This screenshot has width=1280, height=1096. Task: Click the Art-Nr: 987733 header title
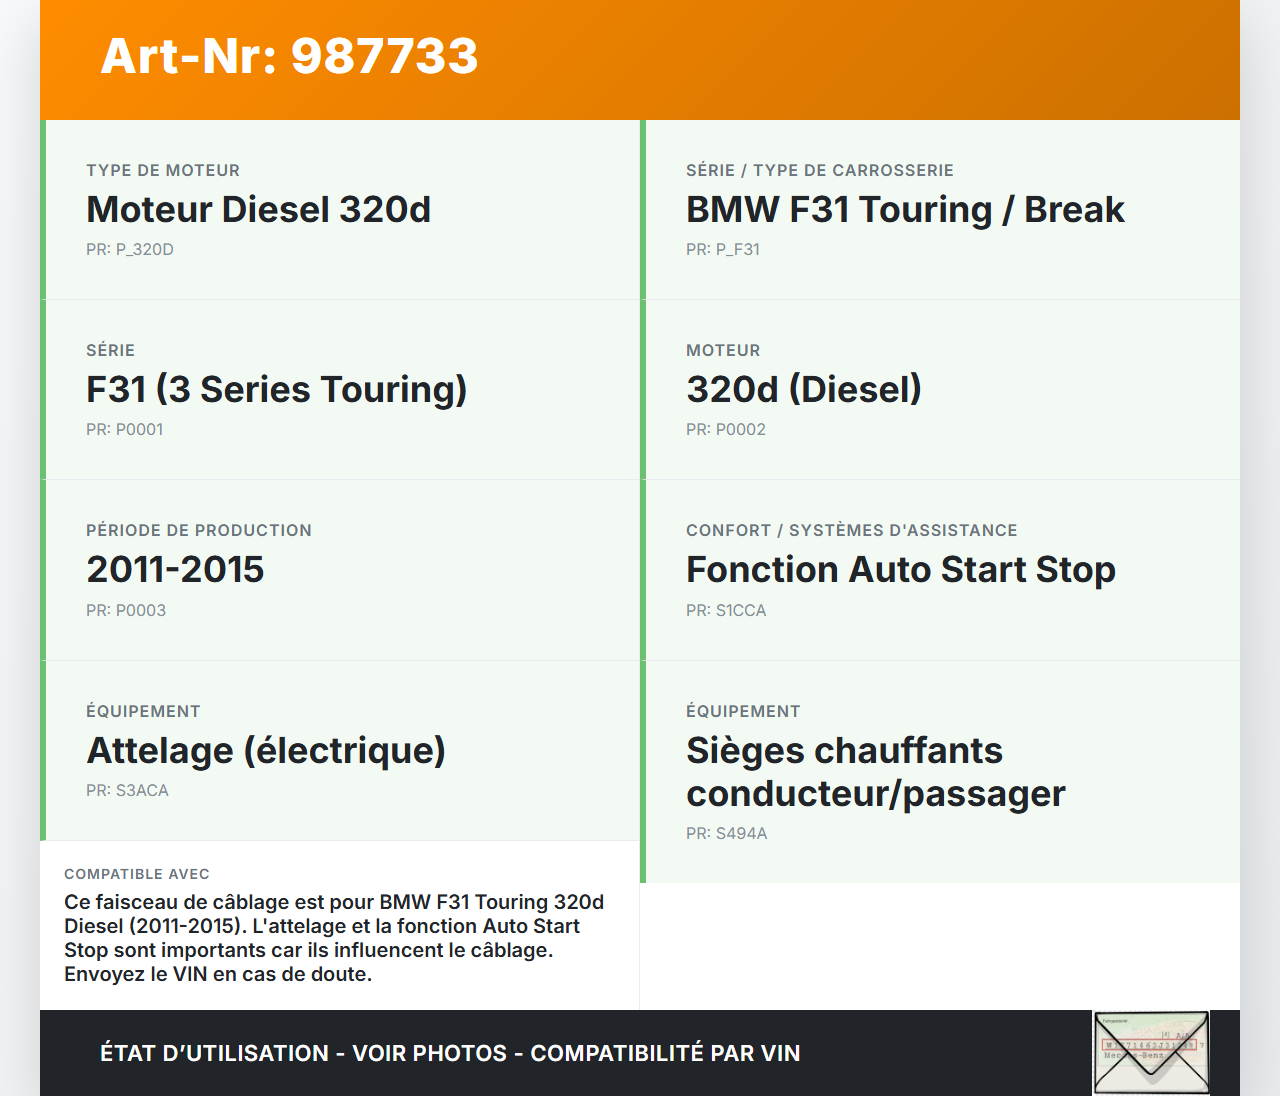289,56
